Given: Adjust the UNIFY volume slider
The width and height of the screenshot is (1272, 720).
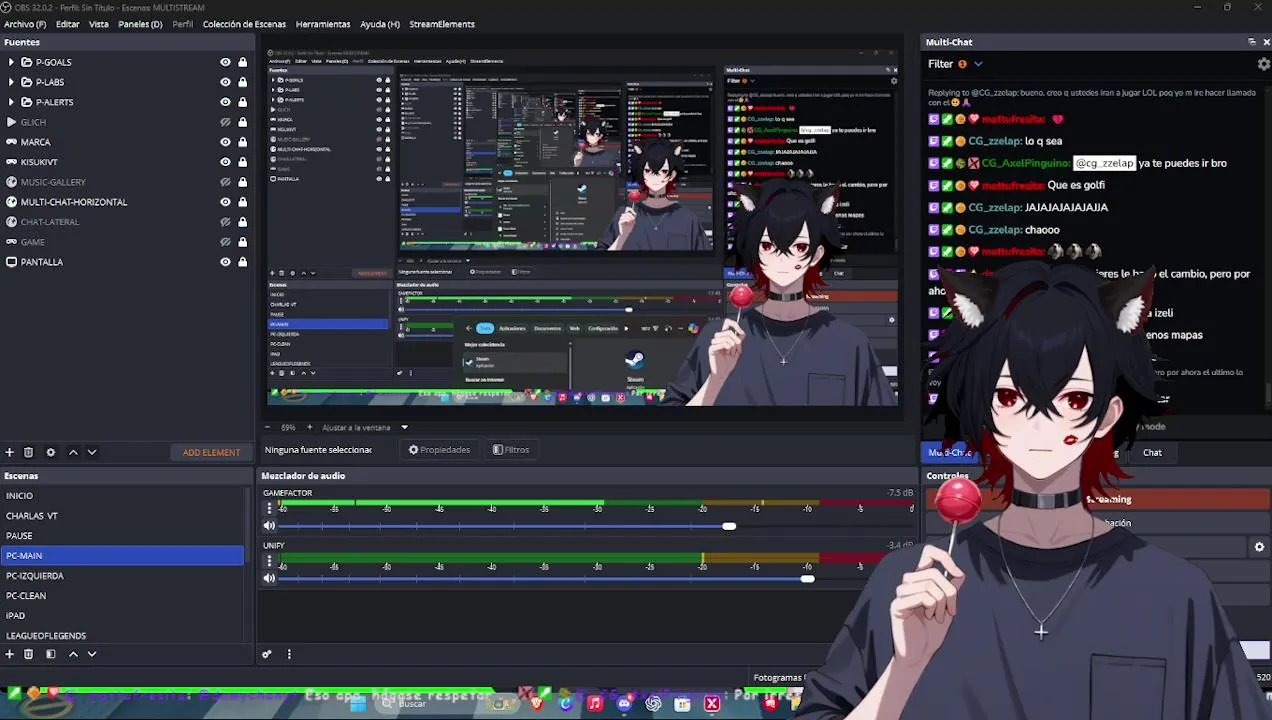Looking at the screenshot, I should tap(807, 578).
